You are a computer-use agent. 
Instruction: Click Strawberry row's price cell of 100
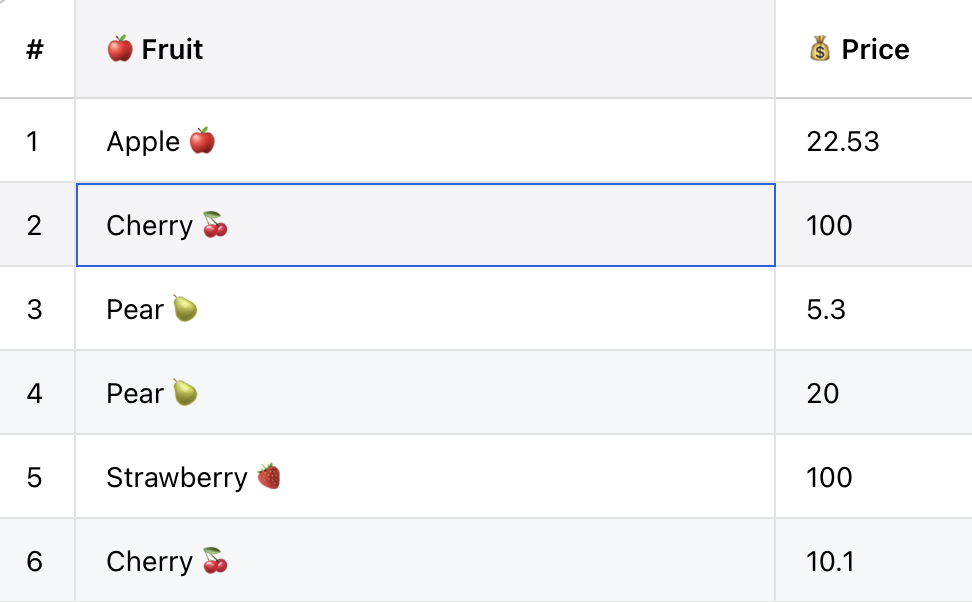pos(830,477)
